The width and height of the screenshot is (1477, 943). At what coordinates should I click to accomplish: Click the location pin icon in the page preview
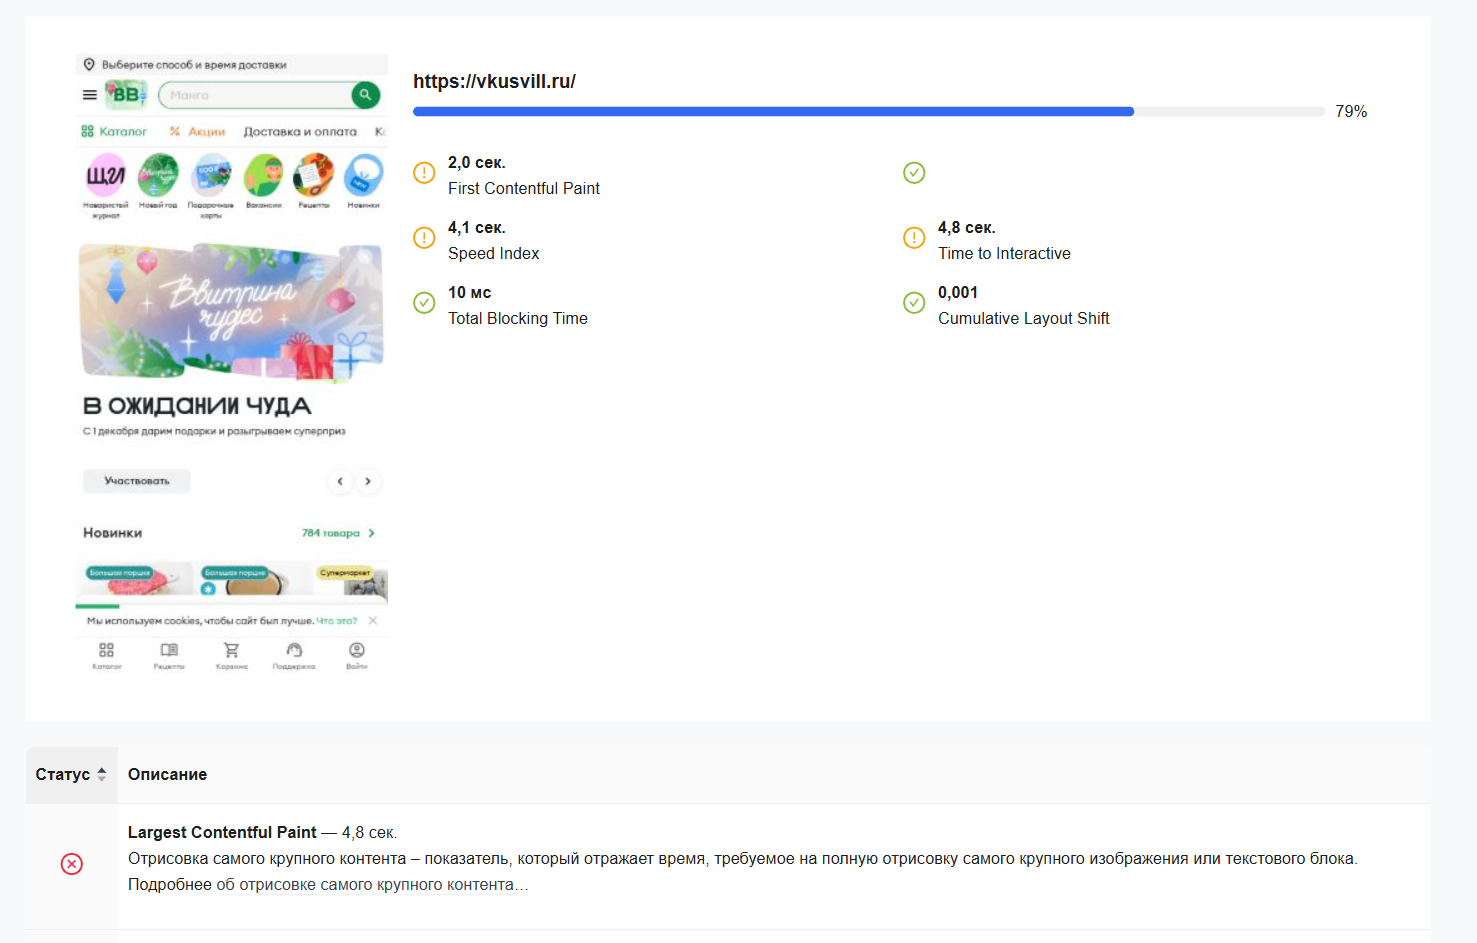89,65
